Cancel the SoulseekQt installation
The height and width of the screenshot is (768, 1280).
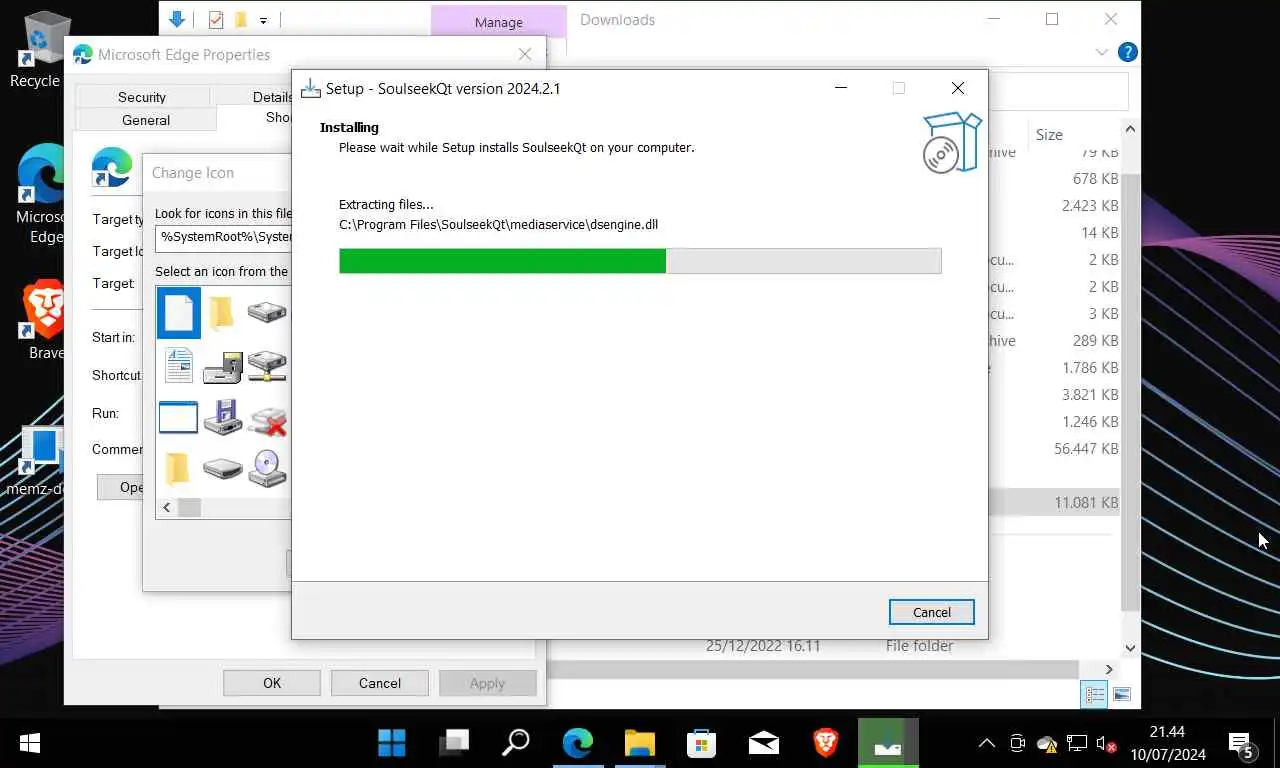pos(931,612)
